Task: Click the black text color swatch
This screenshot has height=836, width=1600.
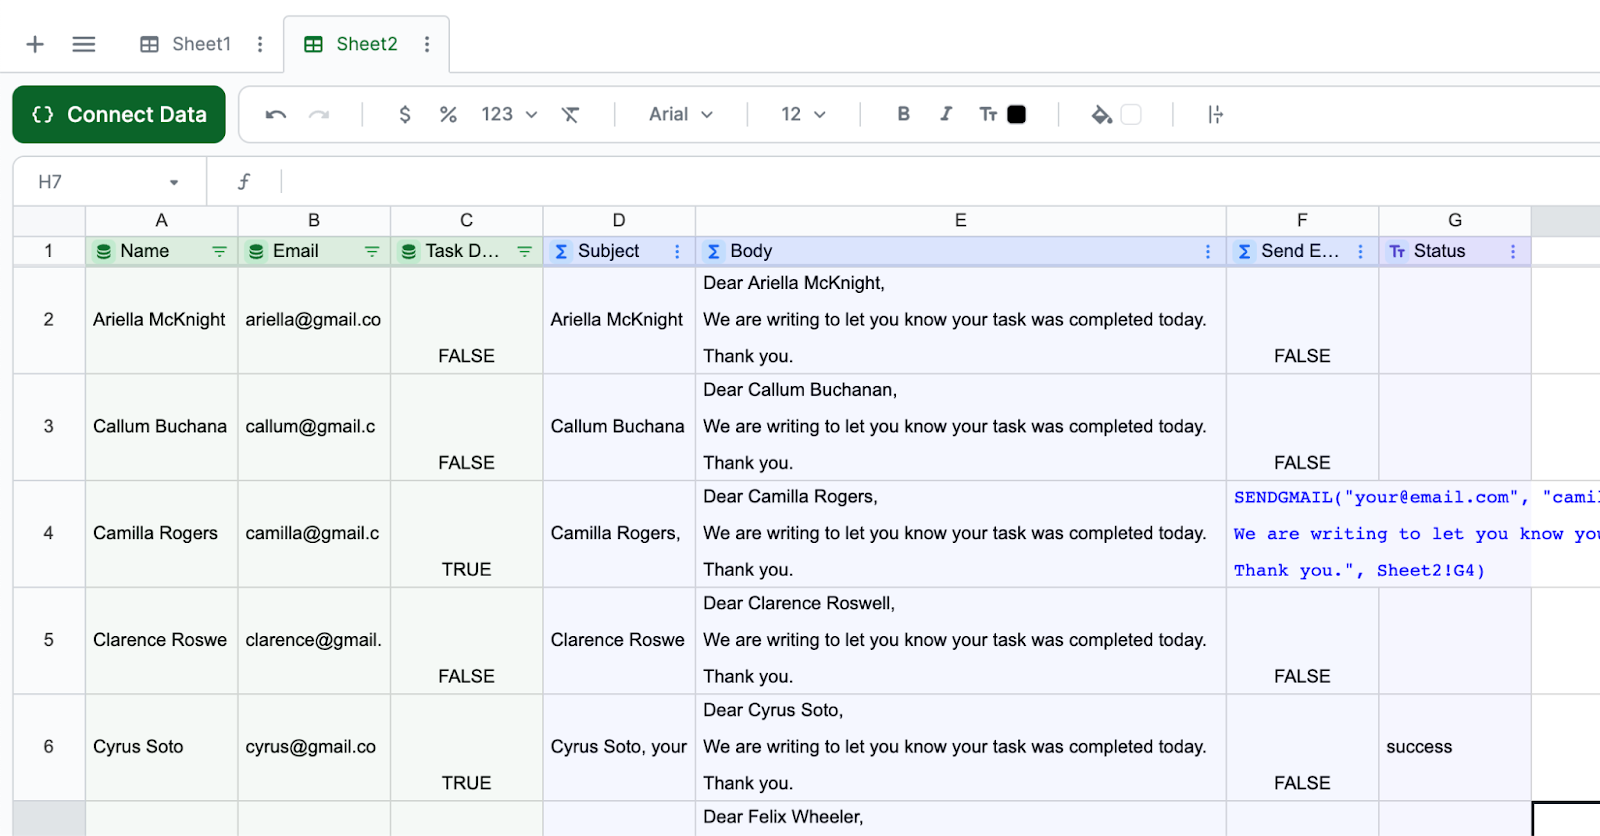Action: pos(1016,115)
